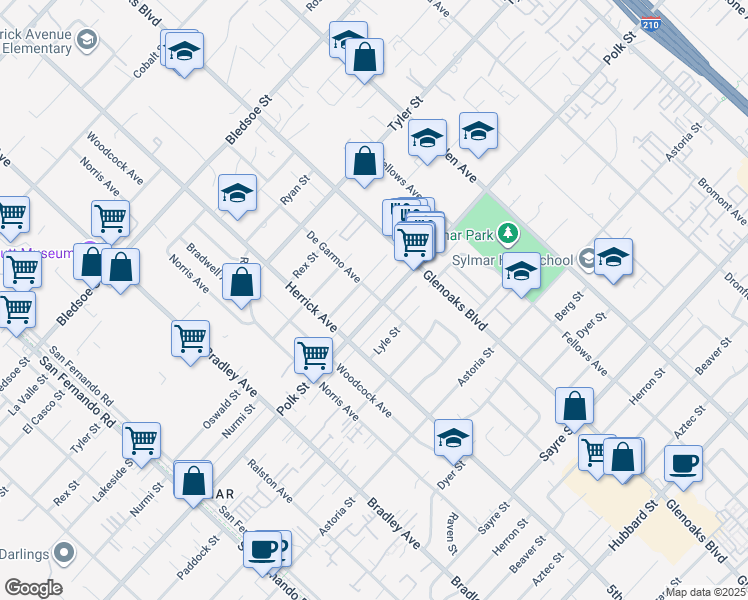This screenshot has height=600, width=748.
Task: Click the school marker beside Cobalt St
Action: point(184,54)
